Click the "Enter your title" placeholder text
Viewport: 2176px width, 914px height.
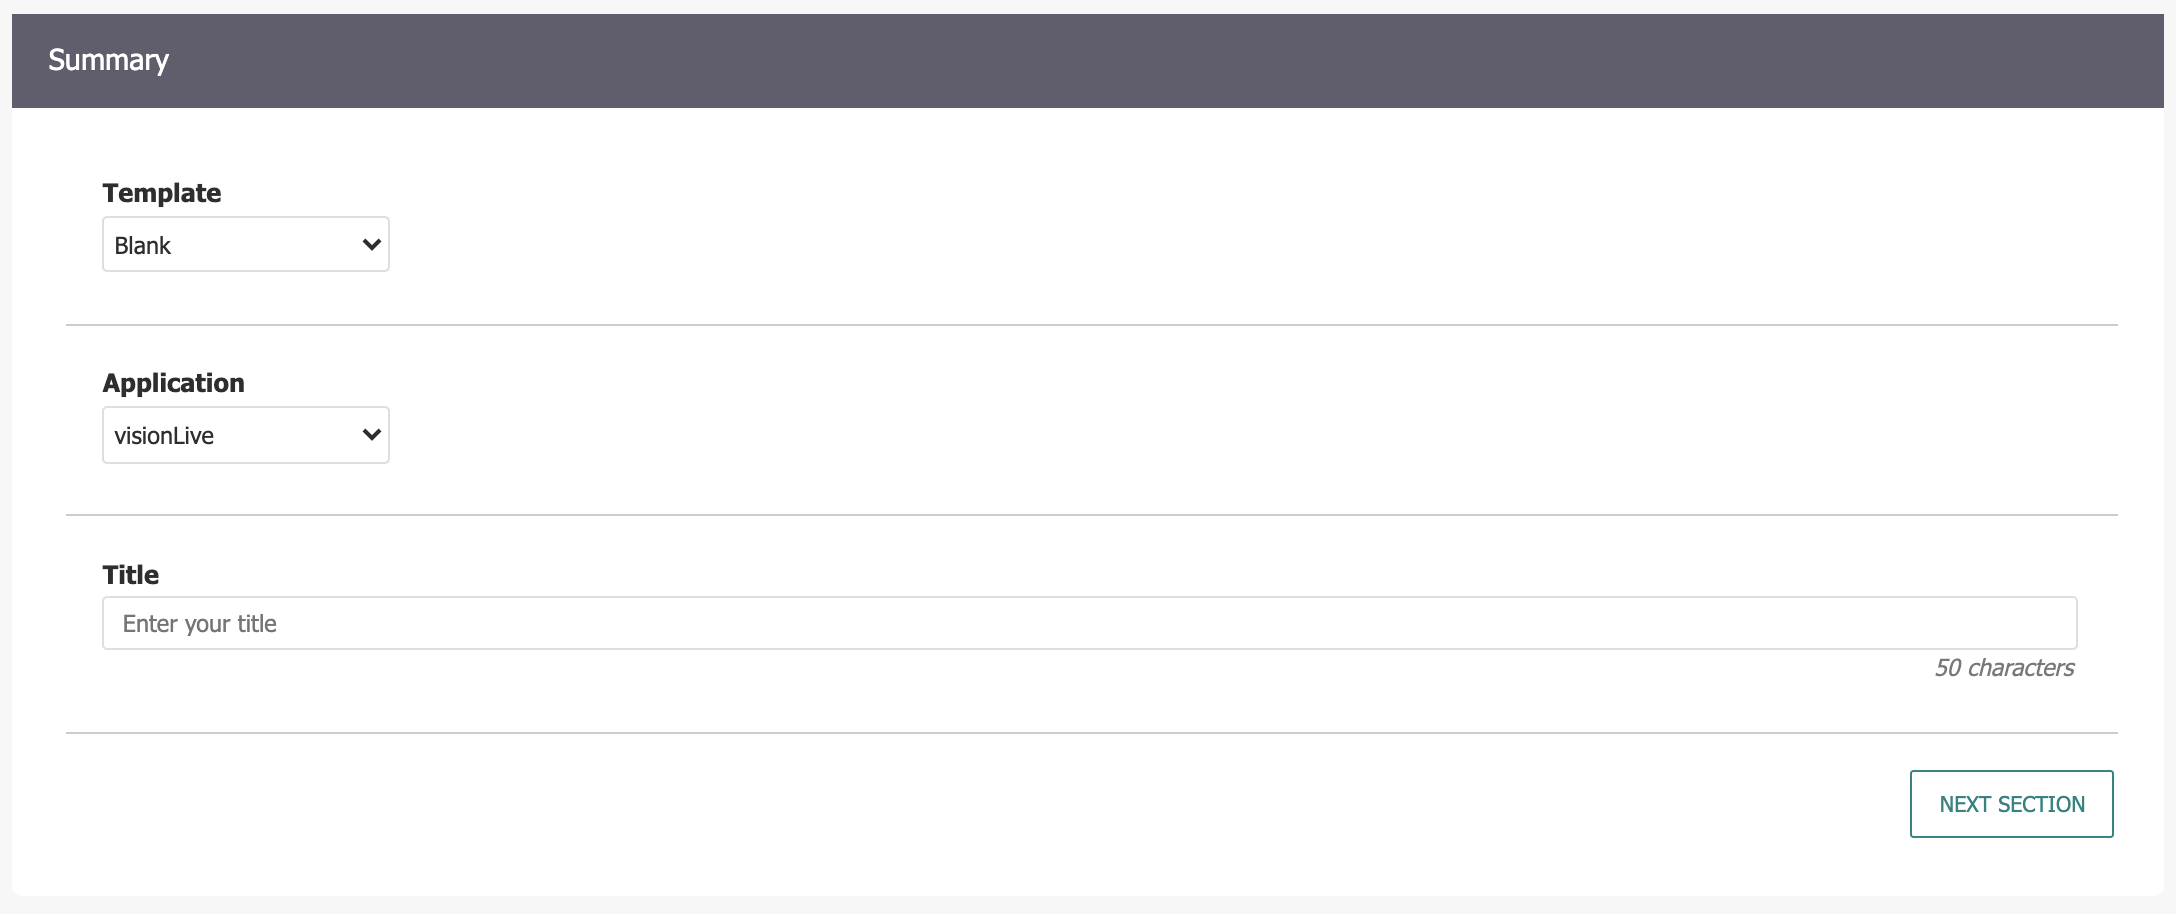200,624
